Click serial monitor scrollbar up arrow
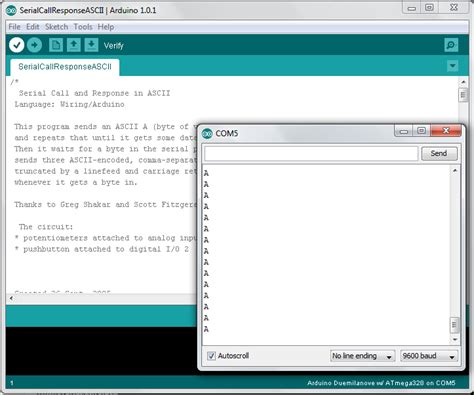Viewport: 474px width, 395px height. pos(455,171)
